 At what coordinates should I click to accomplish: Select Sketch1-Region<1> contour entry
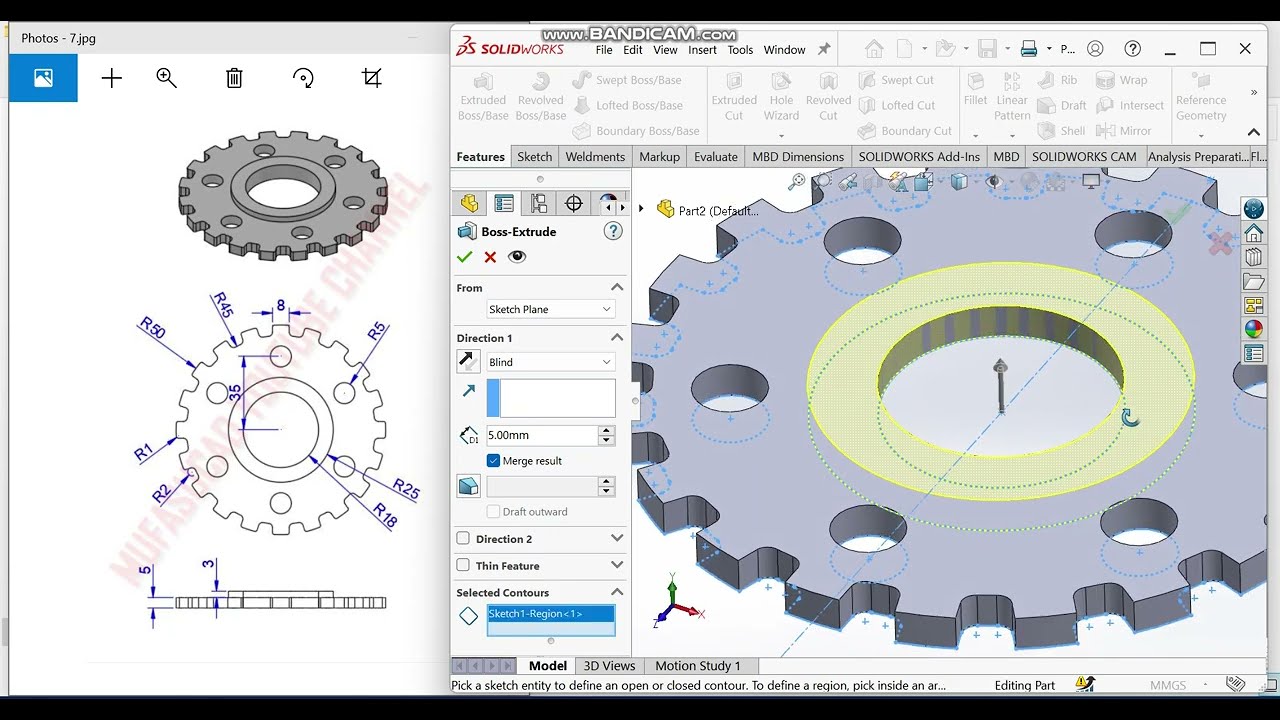(551, 614)
